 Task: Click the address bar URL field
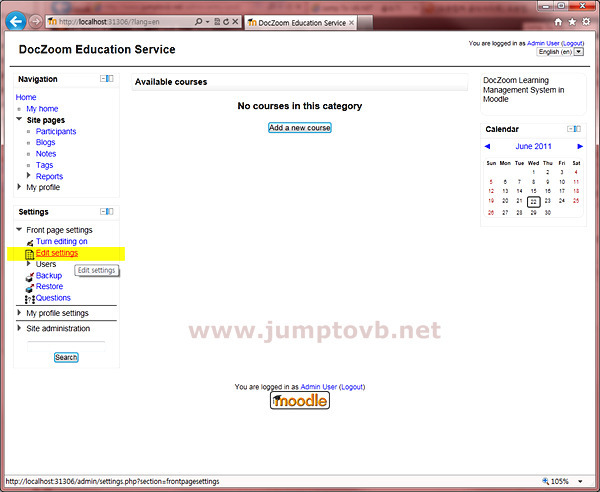(120, 22)
